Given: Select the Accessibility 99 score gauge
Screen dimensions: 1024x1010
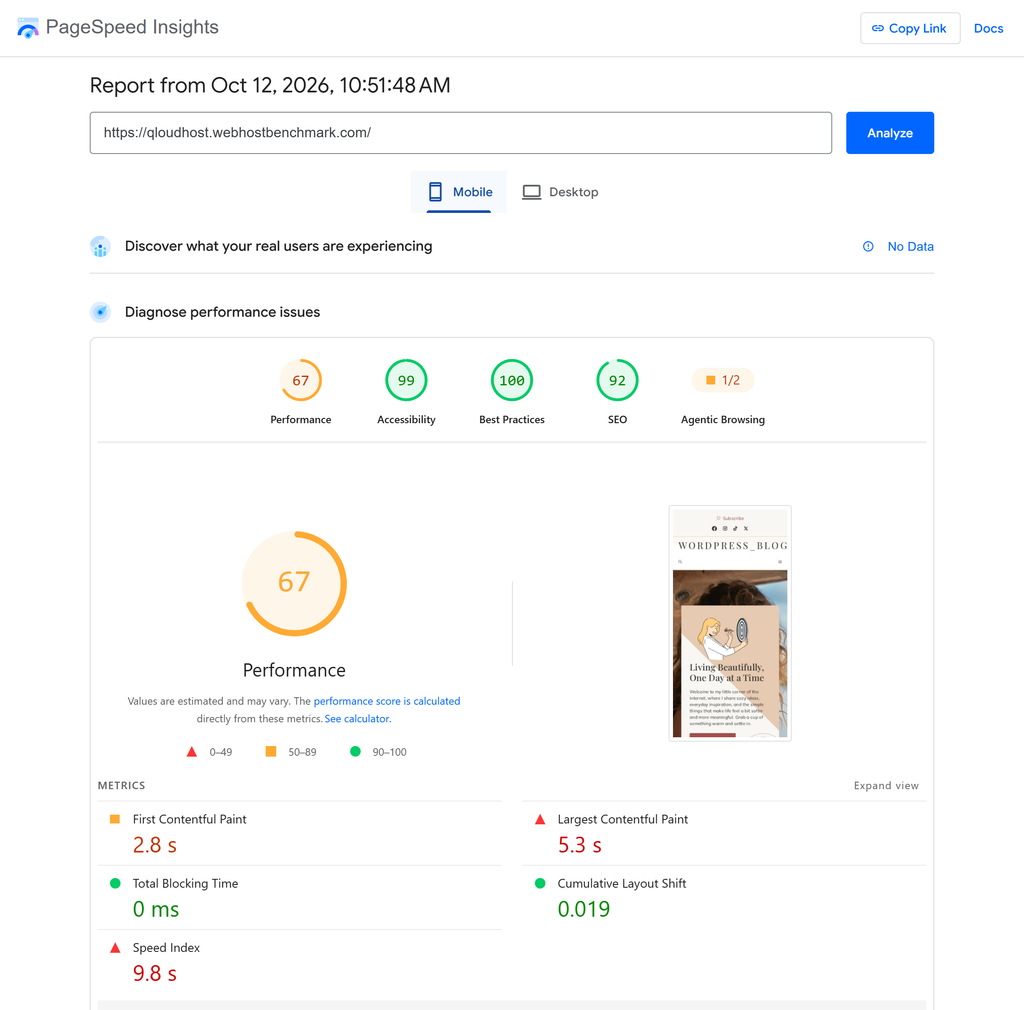Looking at the screenshot, I should tap(406, 380).
